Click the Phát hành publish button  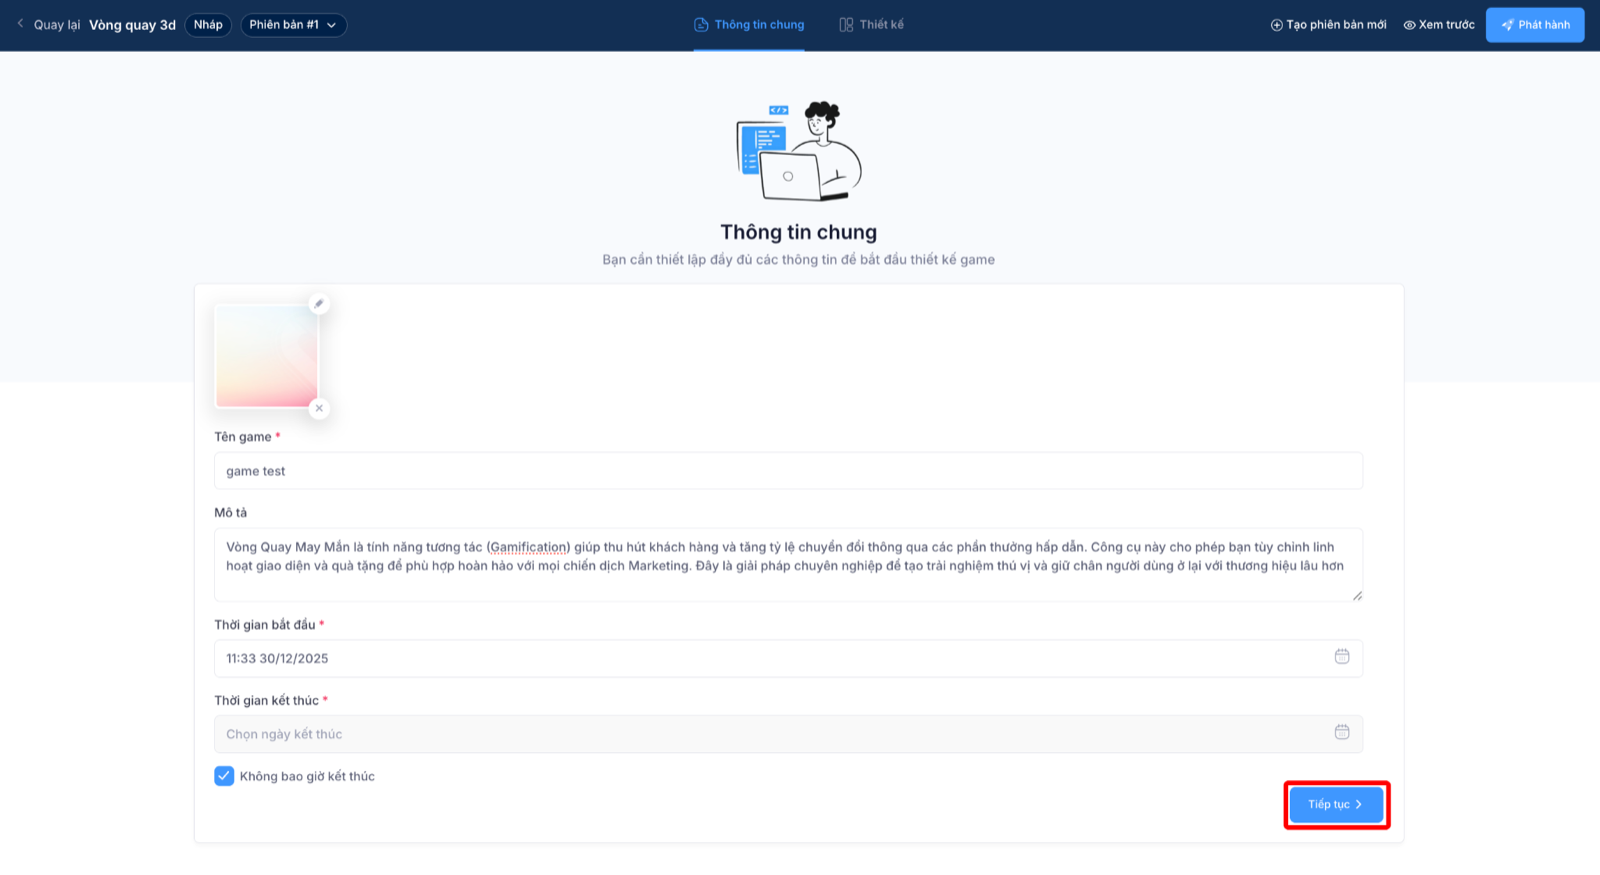click(1535, 25)
